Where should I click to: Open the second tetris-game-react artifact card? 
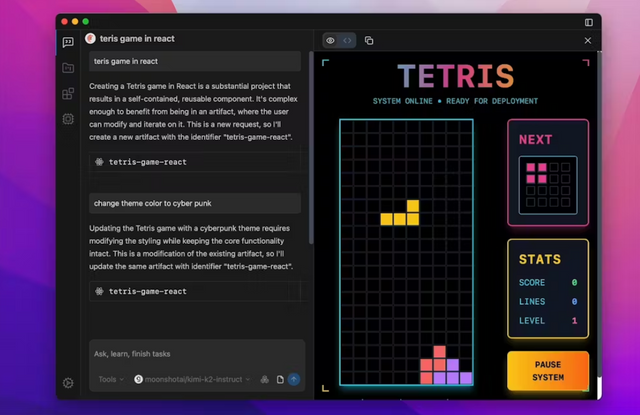[198, 291]
